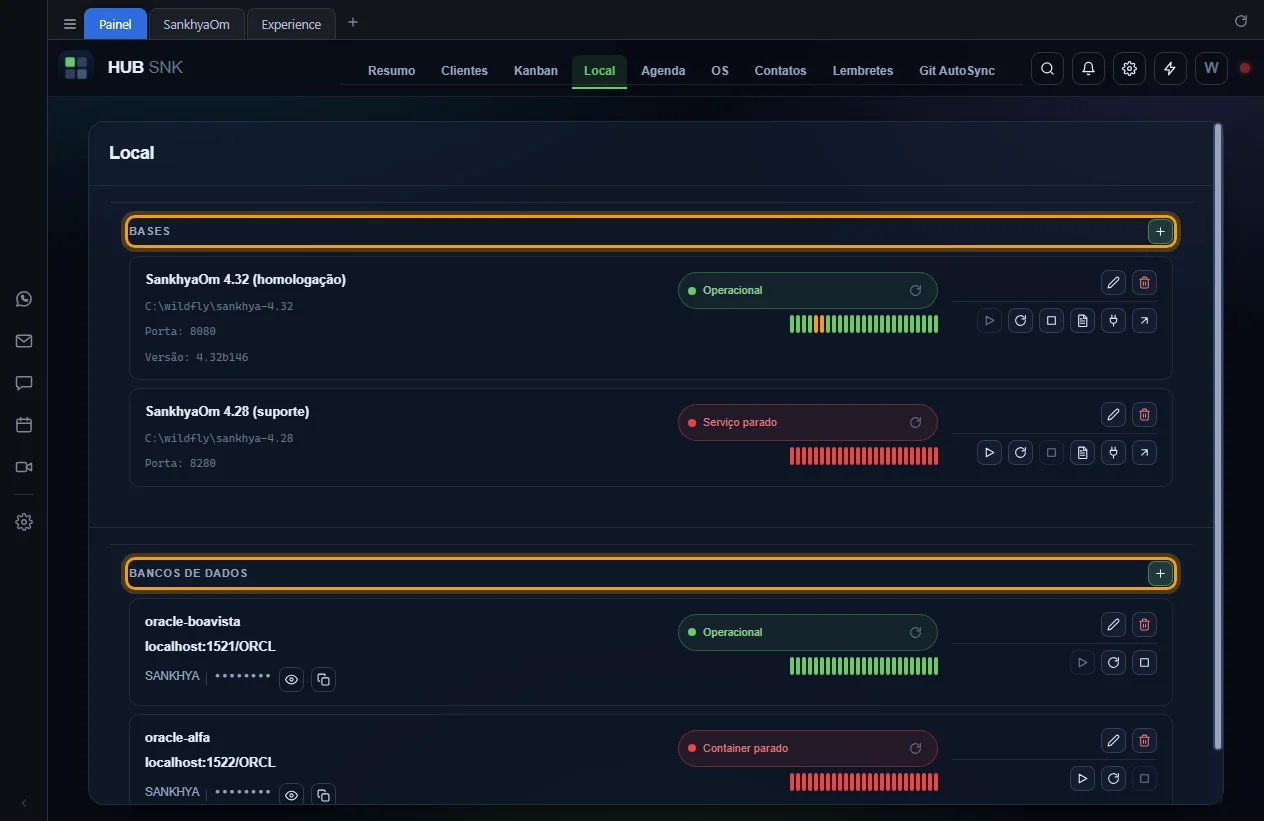Refresh the Container parado status check
1264x821 pixels.
click(915, 749)
